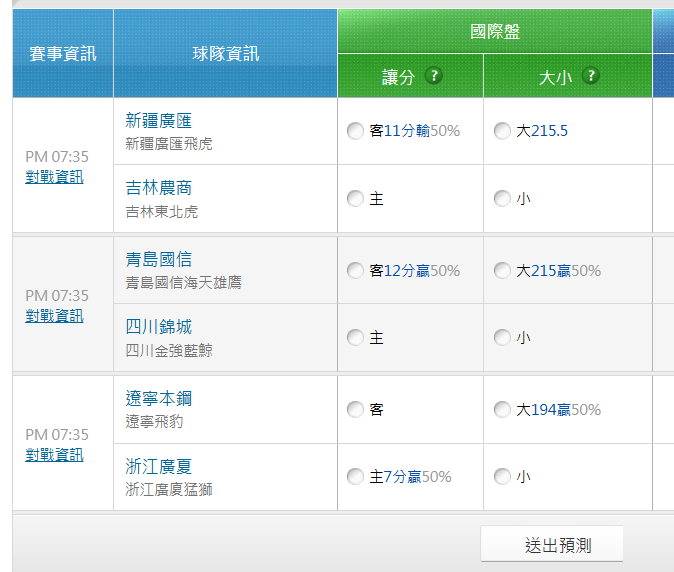The image size is (674, 572).
Task: Open 對戰資訊 for 遼寧本鋼 match
Action: coord(54,455)
